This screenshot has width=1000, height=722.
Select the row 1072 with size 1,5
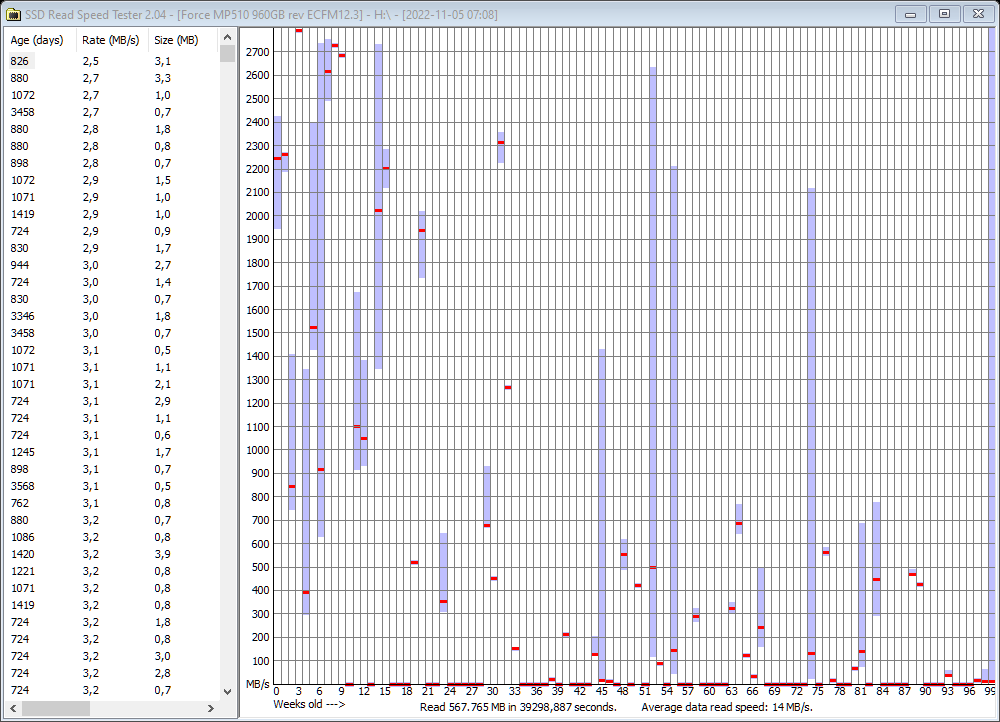coord(112,180)
